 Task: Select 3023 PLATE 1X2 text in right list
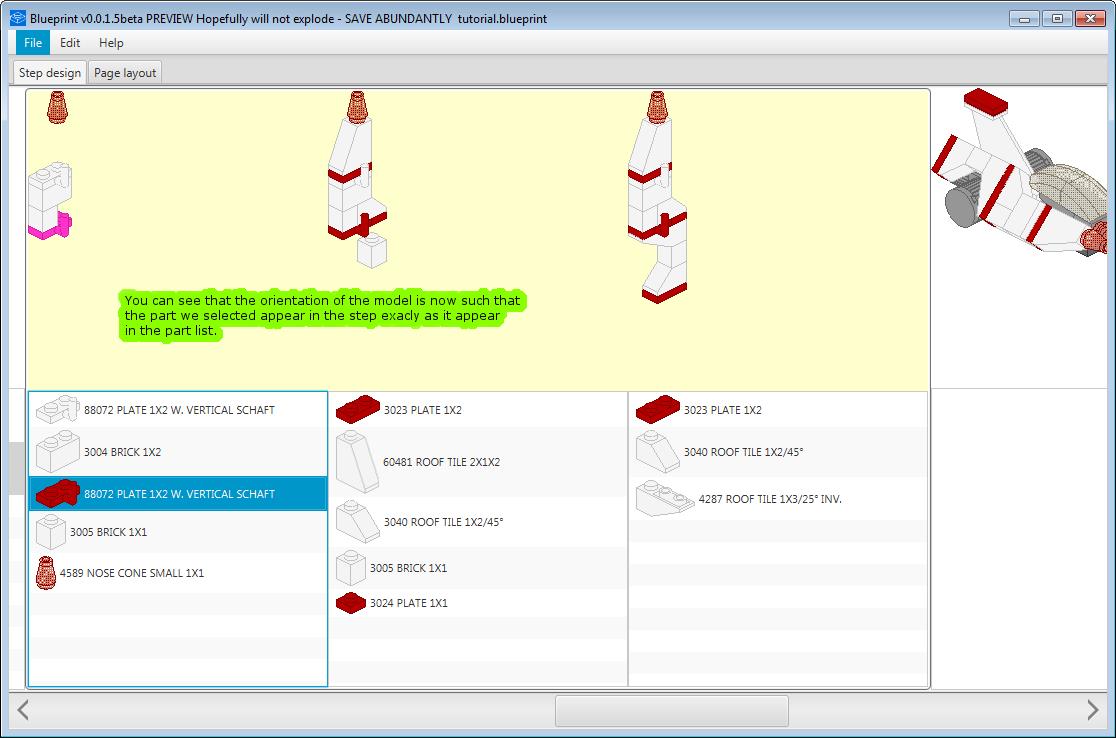(x=722, y=410)
